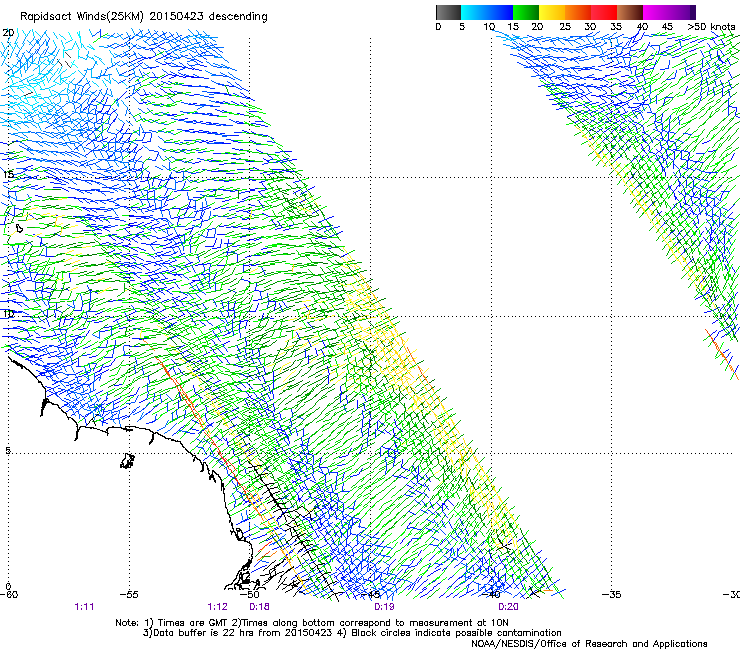
Task: Click the cyan 5-10 knots legend color
Action: pyautogui.click(x=474, y=12)
